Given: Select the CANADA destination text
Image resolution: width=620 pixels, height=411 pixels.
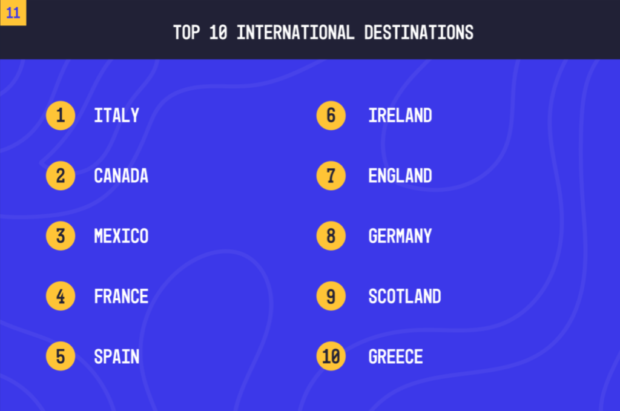Looking at the screenshot, I should 121,176.
